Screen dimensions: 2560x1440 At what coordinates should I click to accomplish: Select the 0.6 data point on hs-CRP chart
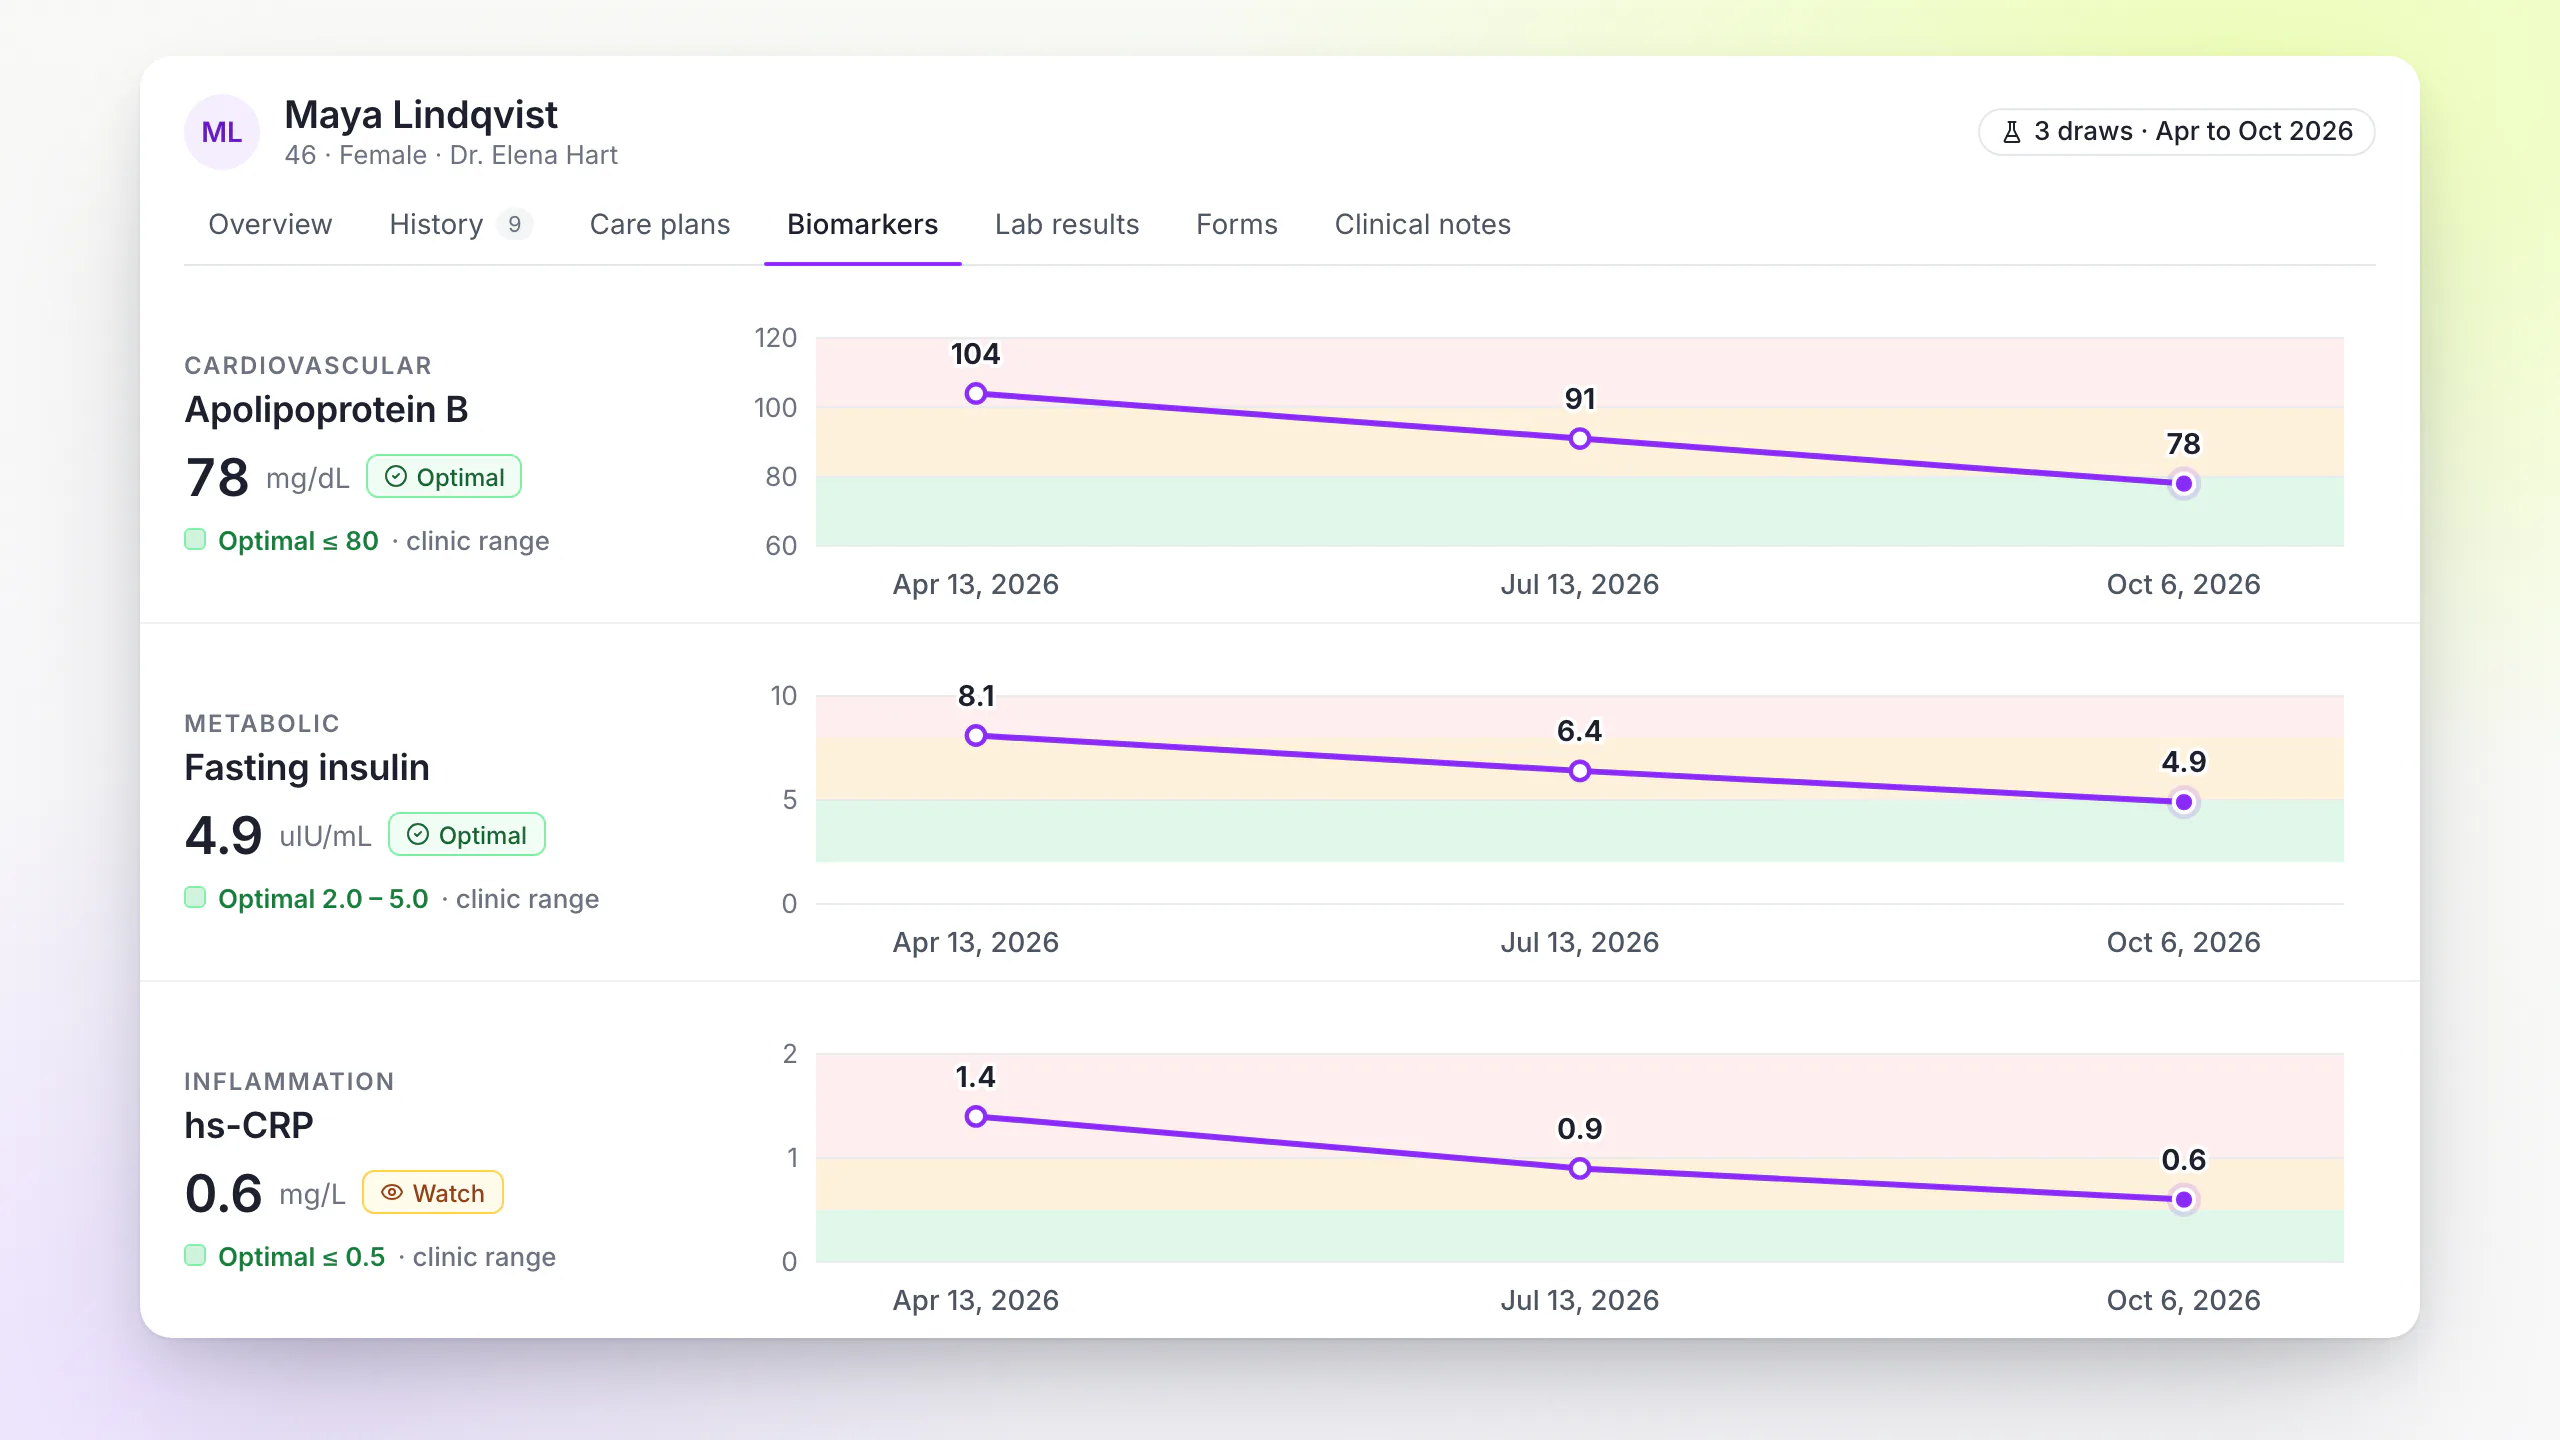[2184, 1199]
